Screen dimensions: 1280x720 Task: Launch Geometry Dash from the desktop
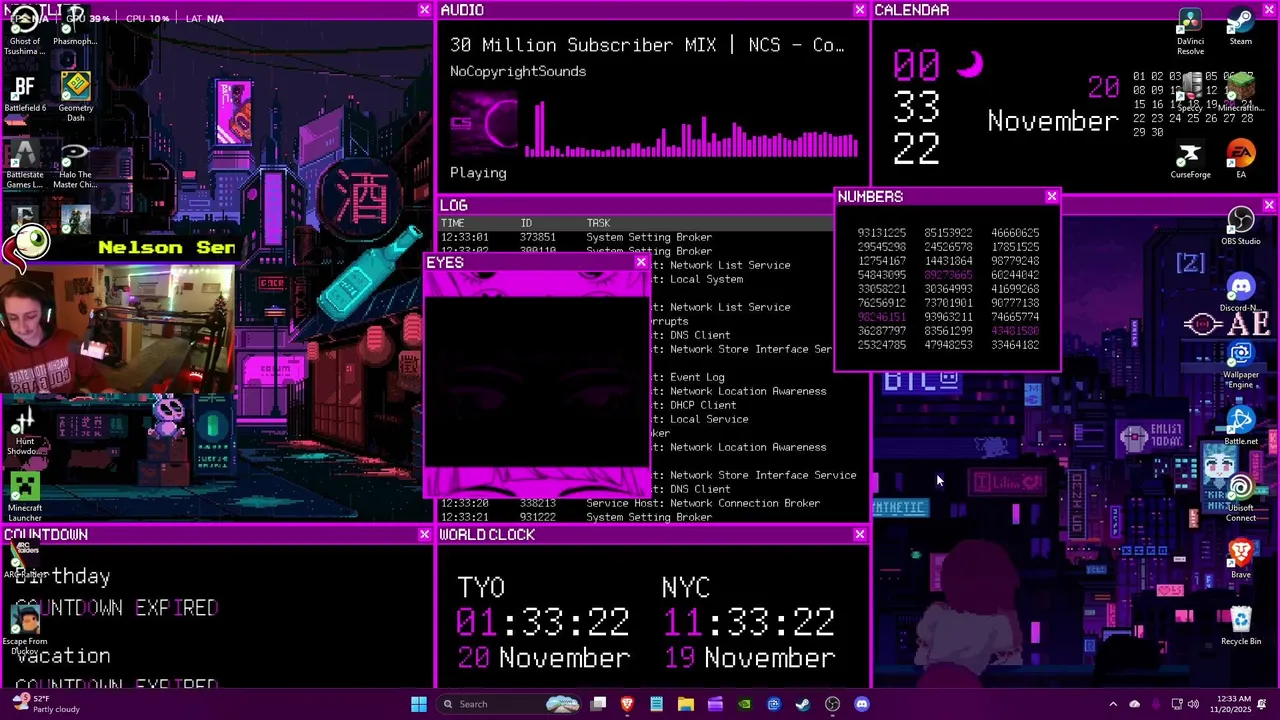point(75,96)
